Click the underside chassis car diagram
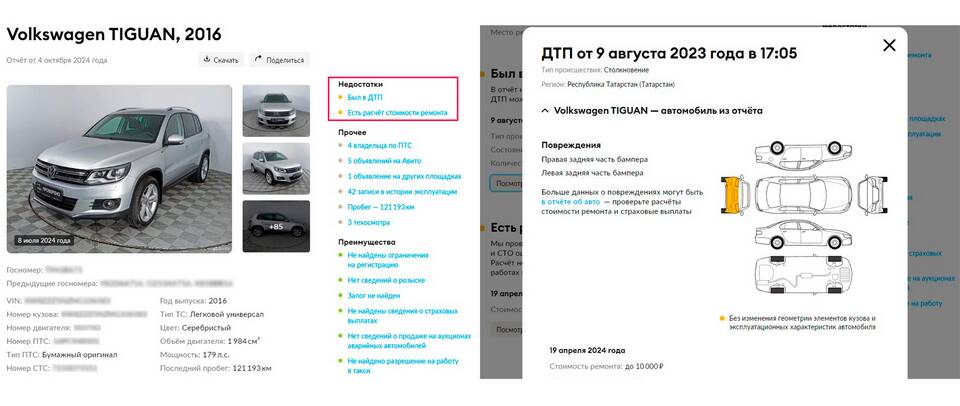Screen dimensions: 960x406 [803, 274]
